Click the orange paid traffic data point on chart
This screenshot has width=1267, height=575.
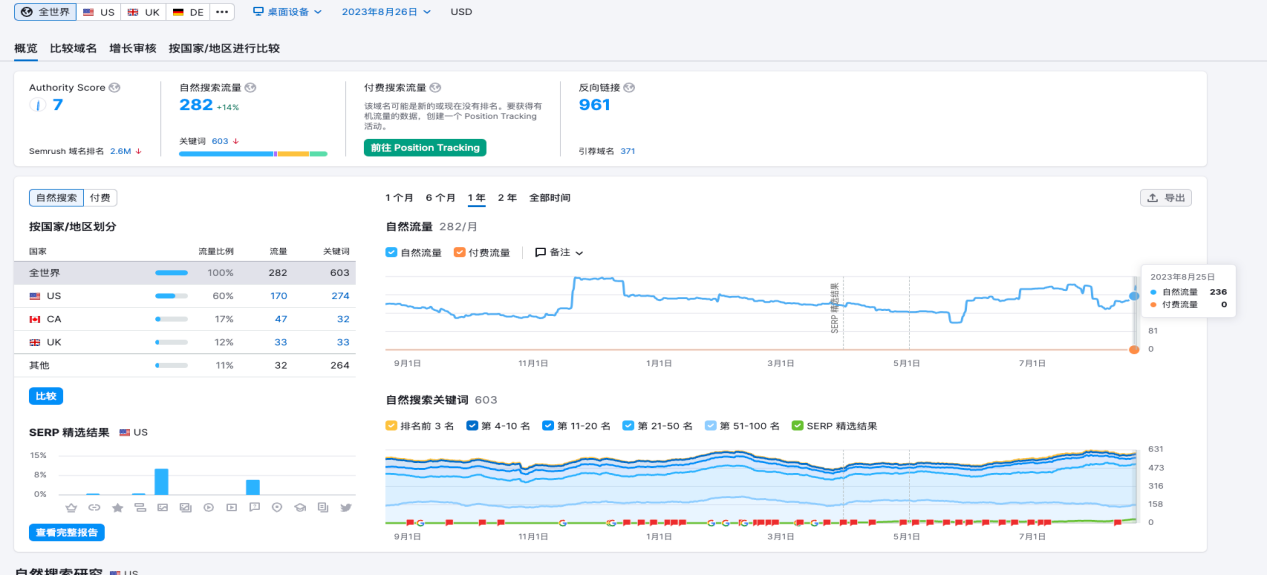pyautogui.click(x=1134, y=349)
